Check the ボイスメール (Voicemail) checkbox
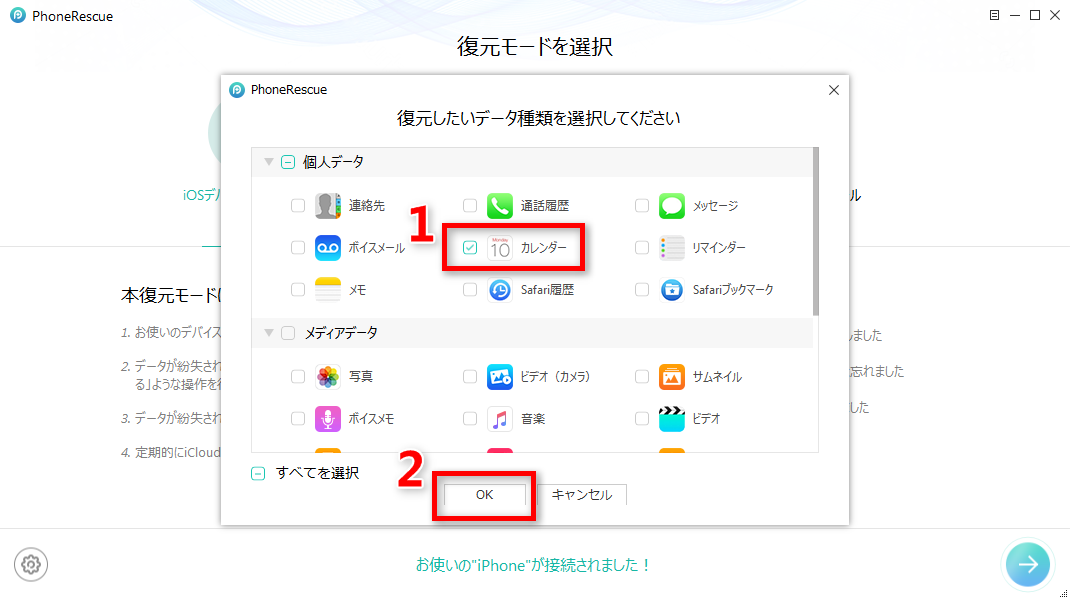Viewport: 1070px width, 600px height. [x=298, y=248]
